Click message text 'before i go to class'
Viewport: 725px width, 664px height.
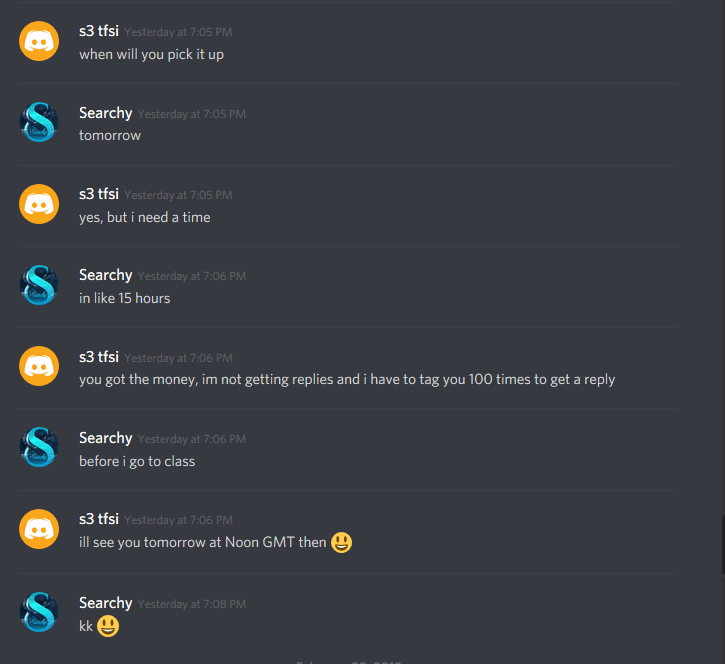pos(137,461)
